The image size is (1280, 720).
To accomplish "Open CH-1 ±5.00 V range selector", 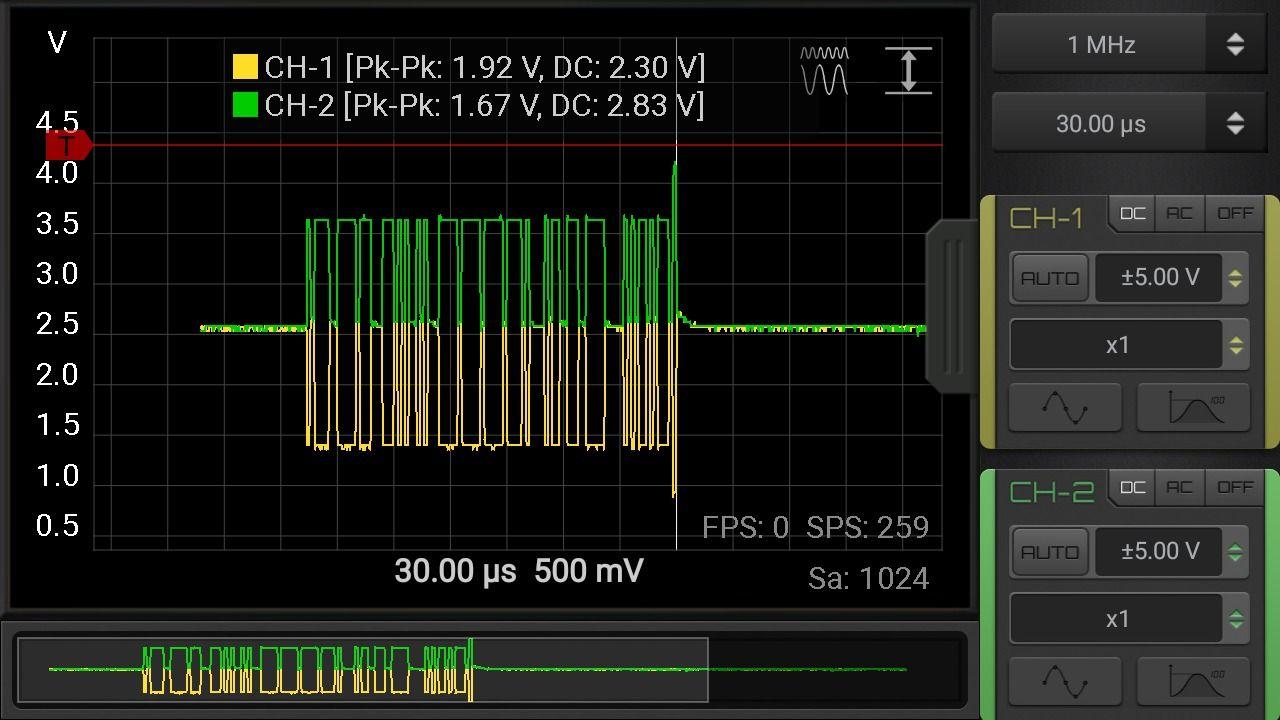I will point(1159,278).
